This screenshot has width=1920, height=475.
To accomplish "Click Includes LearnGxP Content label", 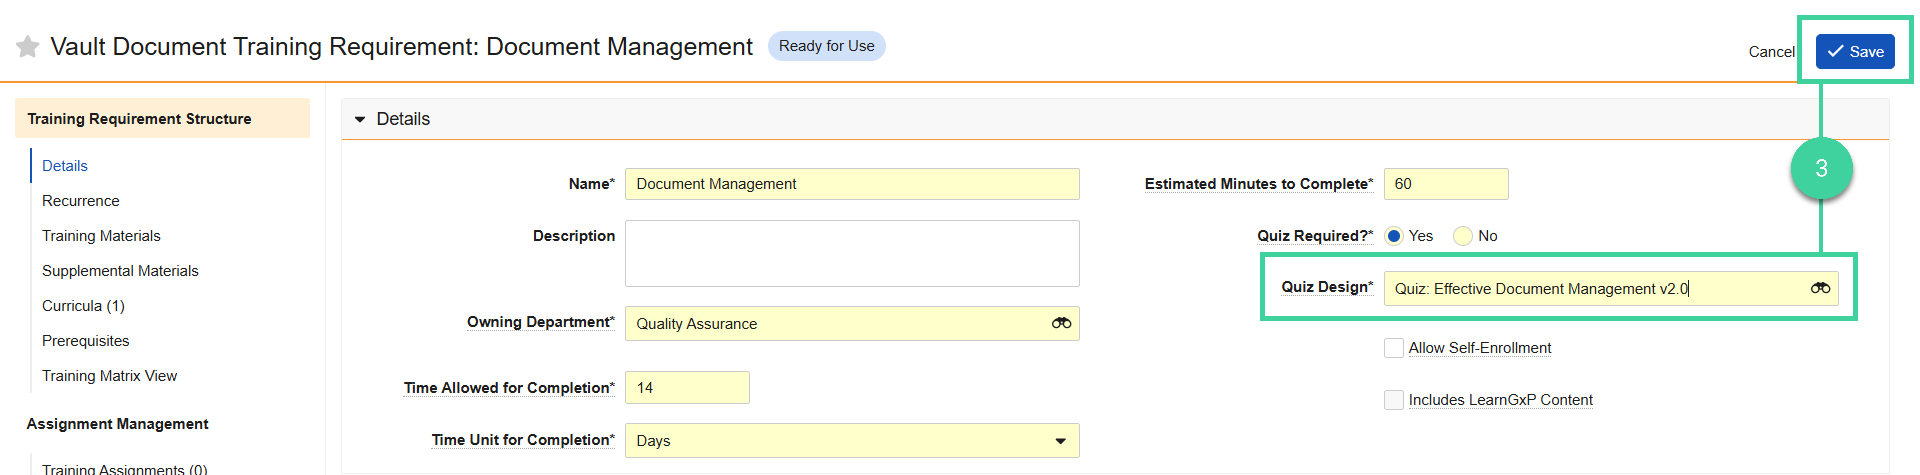I will coord(1501,400).
